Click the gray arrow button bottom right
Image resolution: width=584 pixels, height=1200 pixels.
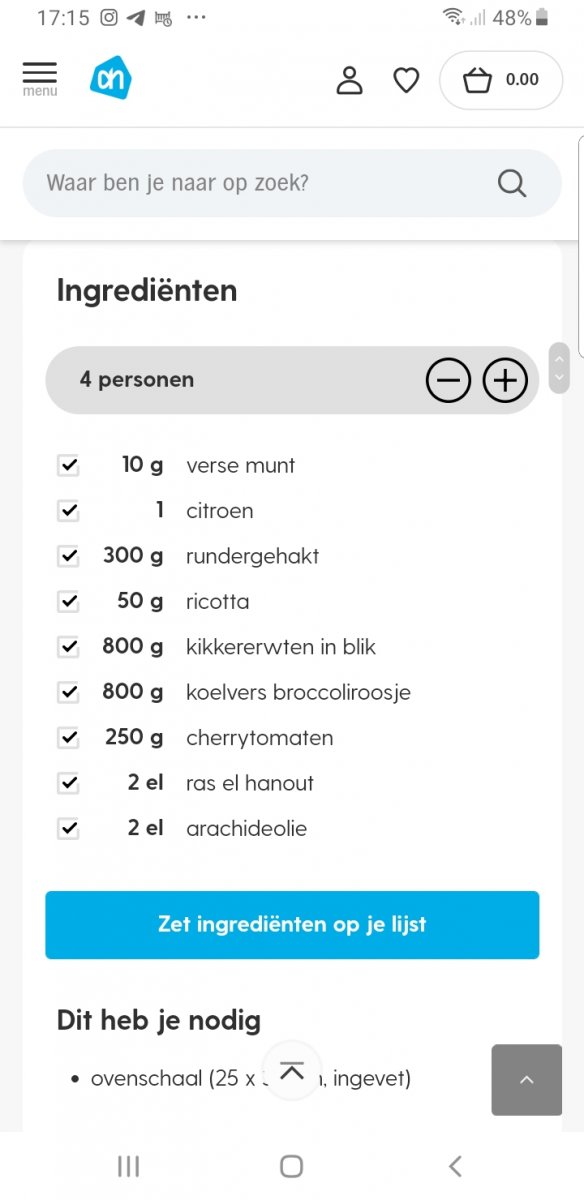click(x=526, y=1080)
